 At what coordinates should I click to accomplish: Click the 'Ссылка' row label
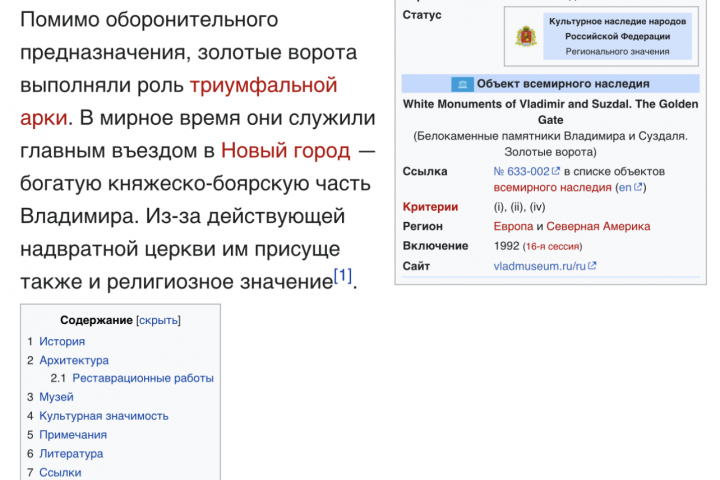coord(425,171)
